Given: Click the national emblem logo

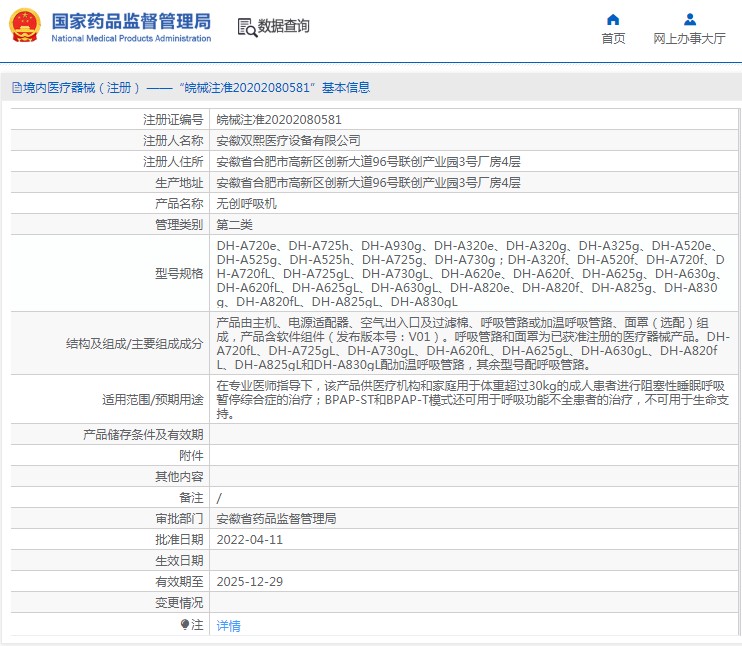Looking at the screenshot, I should 25,26.
